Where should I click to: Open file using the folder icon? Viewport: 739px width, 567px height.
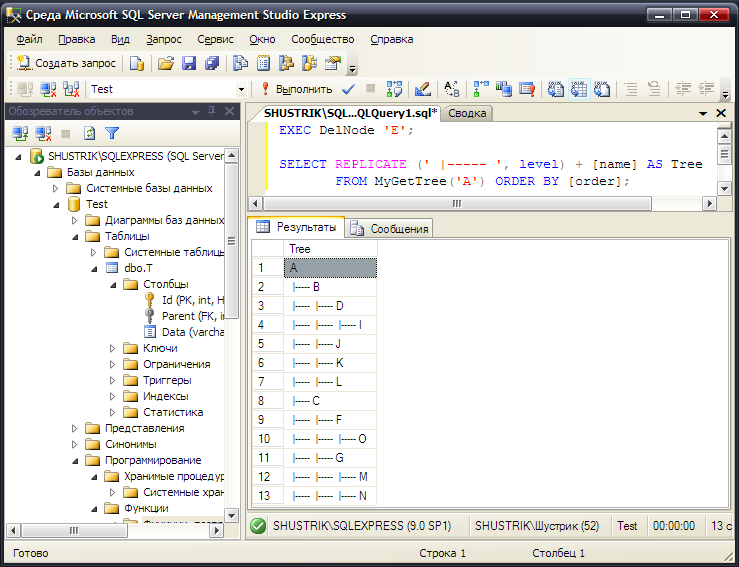[x=165, y=63]
